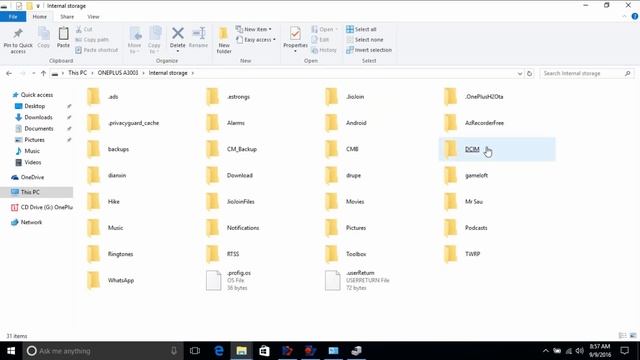Click History in the ribbon
The width and height of the screenshot is (640, 360).
(324, 50)
